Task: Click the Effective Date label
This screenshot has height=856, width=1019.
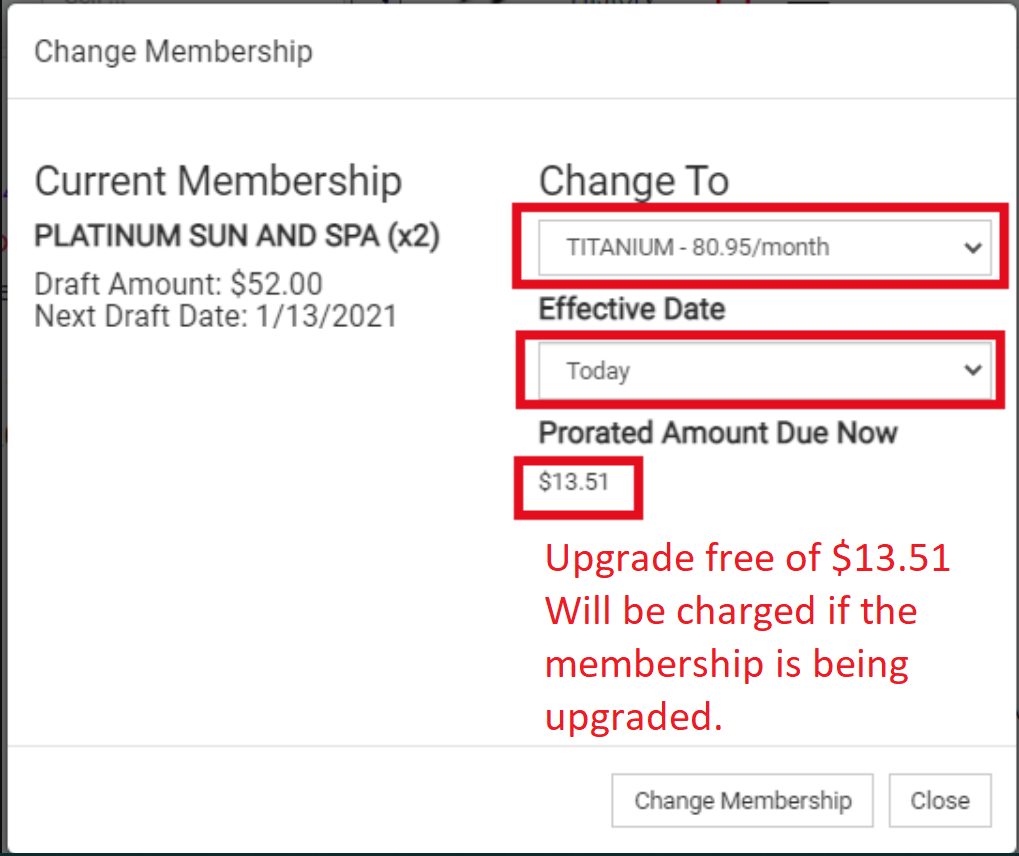Action: 632,309
